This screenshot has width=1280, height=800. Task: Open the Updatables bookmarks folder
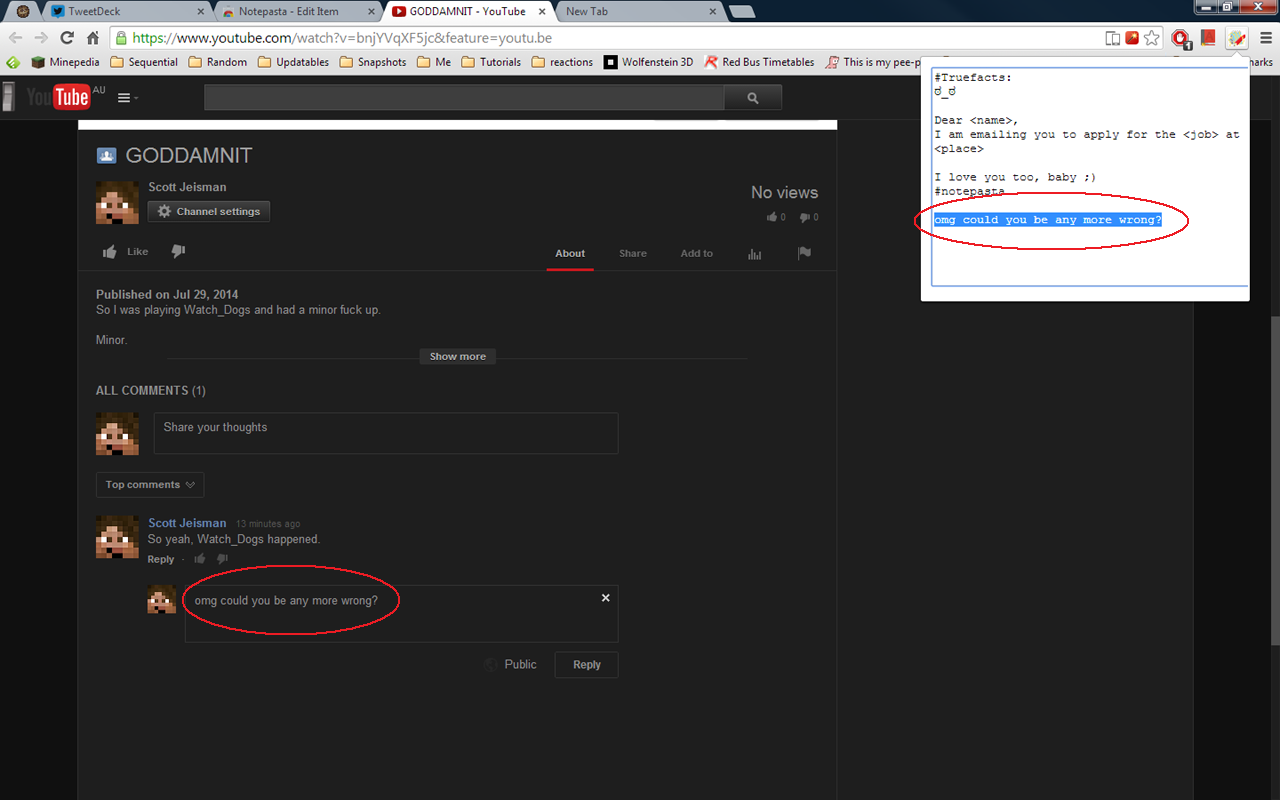293,62
